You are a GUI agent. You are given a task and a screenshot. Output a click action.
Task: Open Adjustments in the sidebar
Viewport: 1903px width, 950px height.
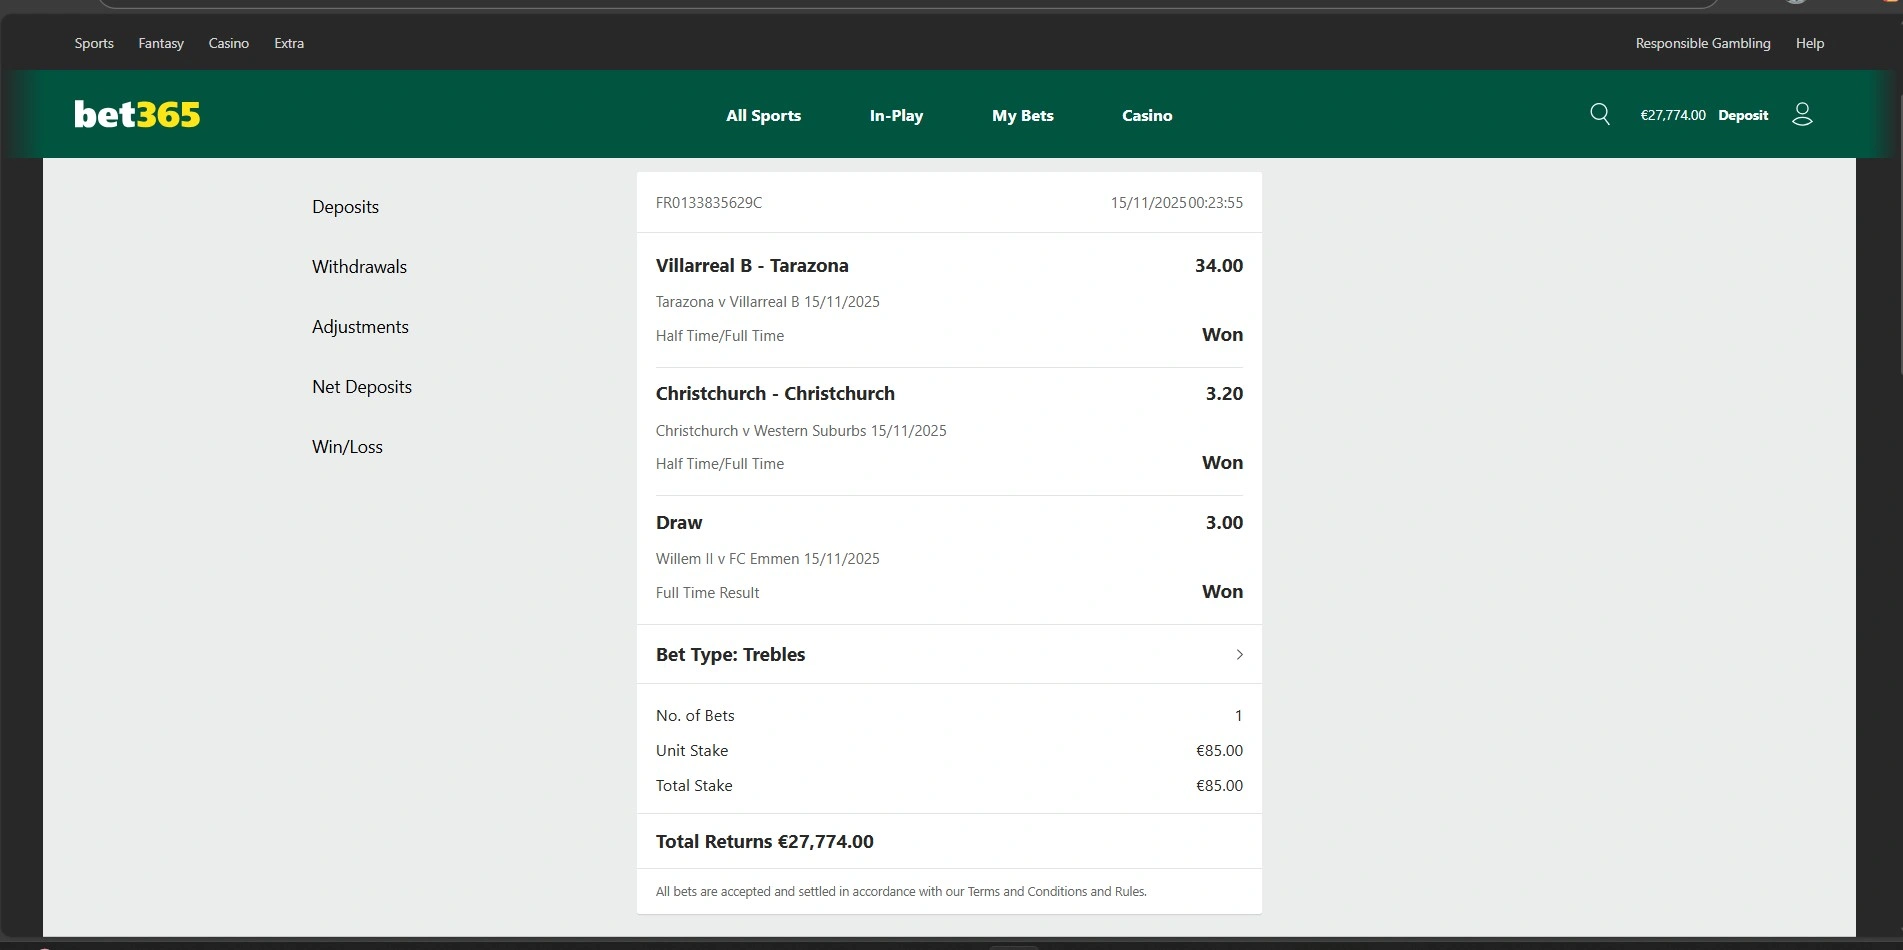coord(360,327)
